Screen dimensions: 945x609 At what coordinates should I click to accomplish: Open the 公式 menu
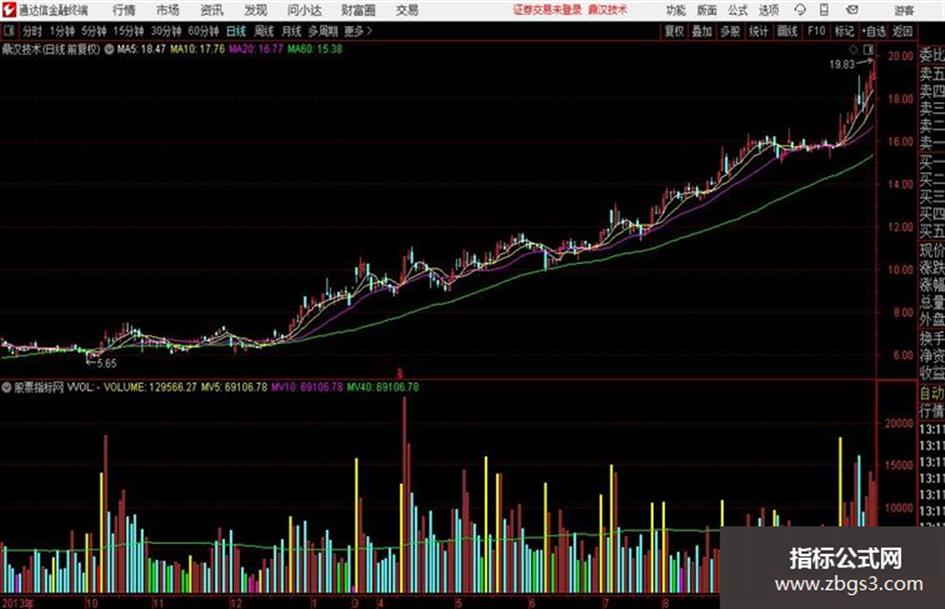tap(738, 10)
